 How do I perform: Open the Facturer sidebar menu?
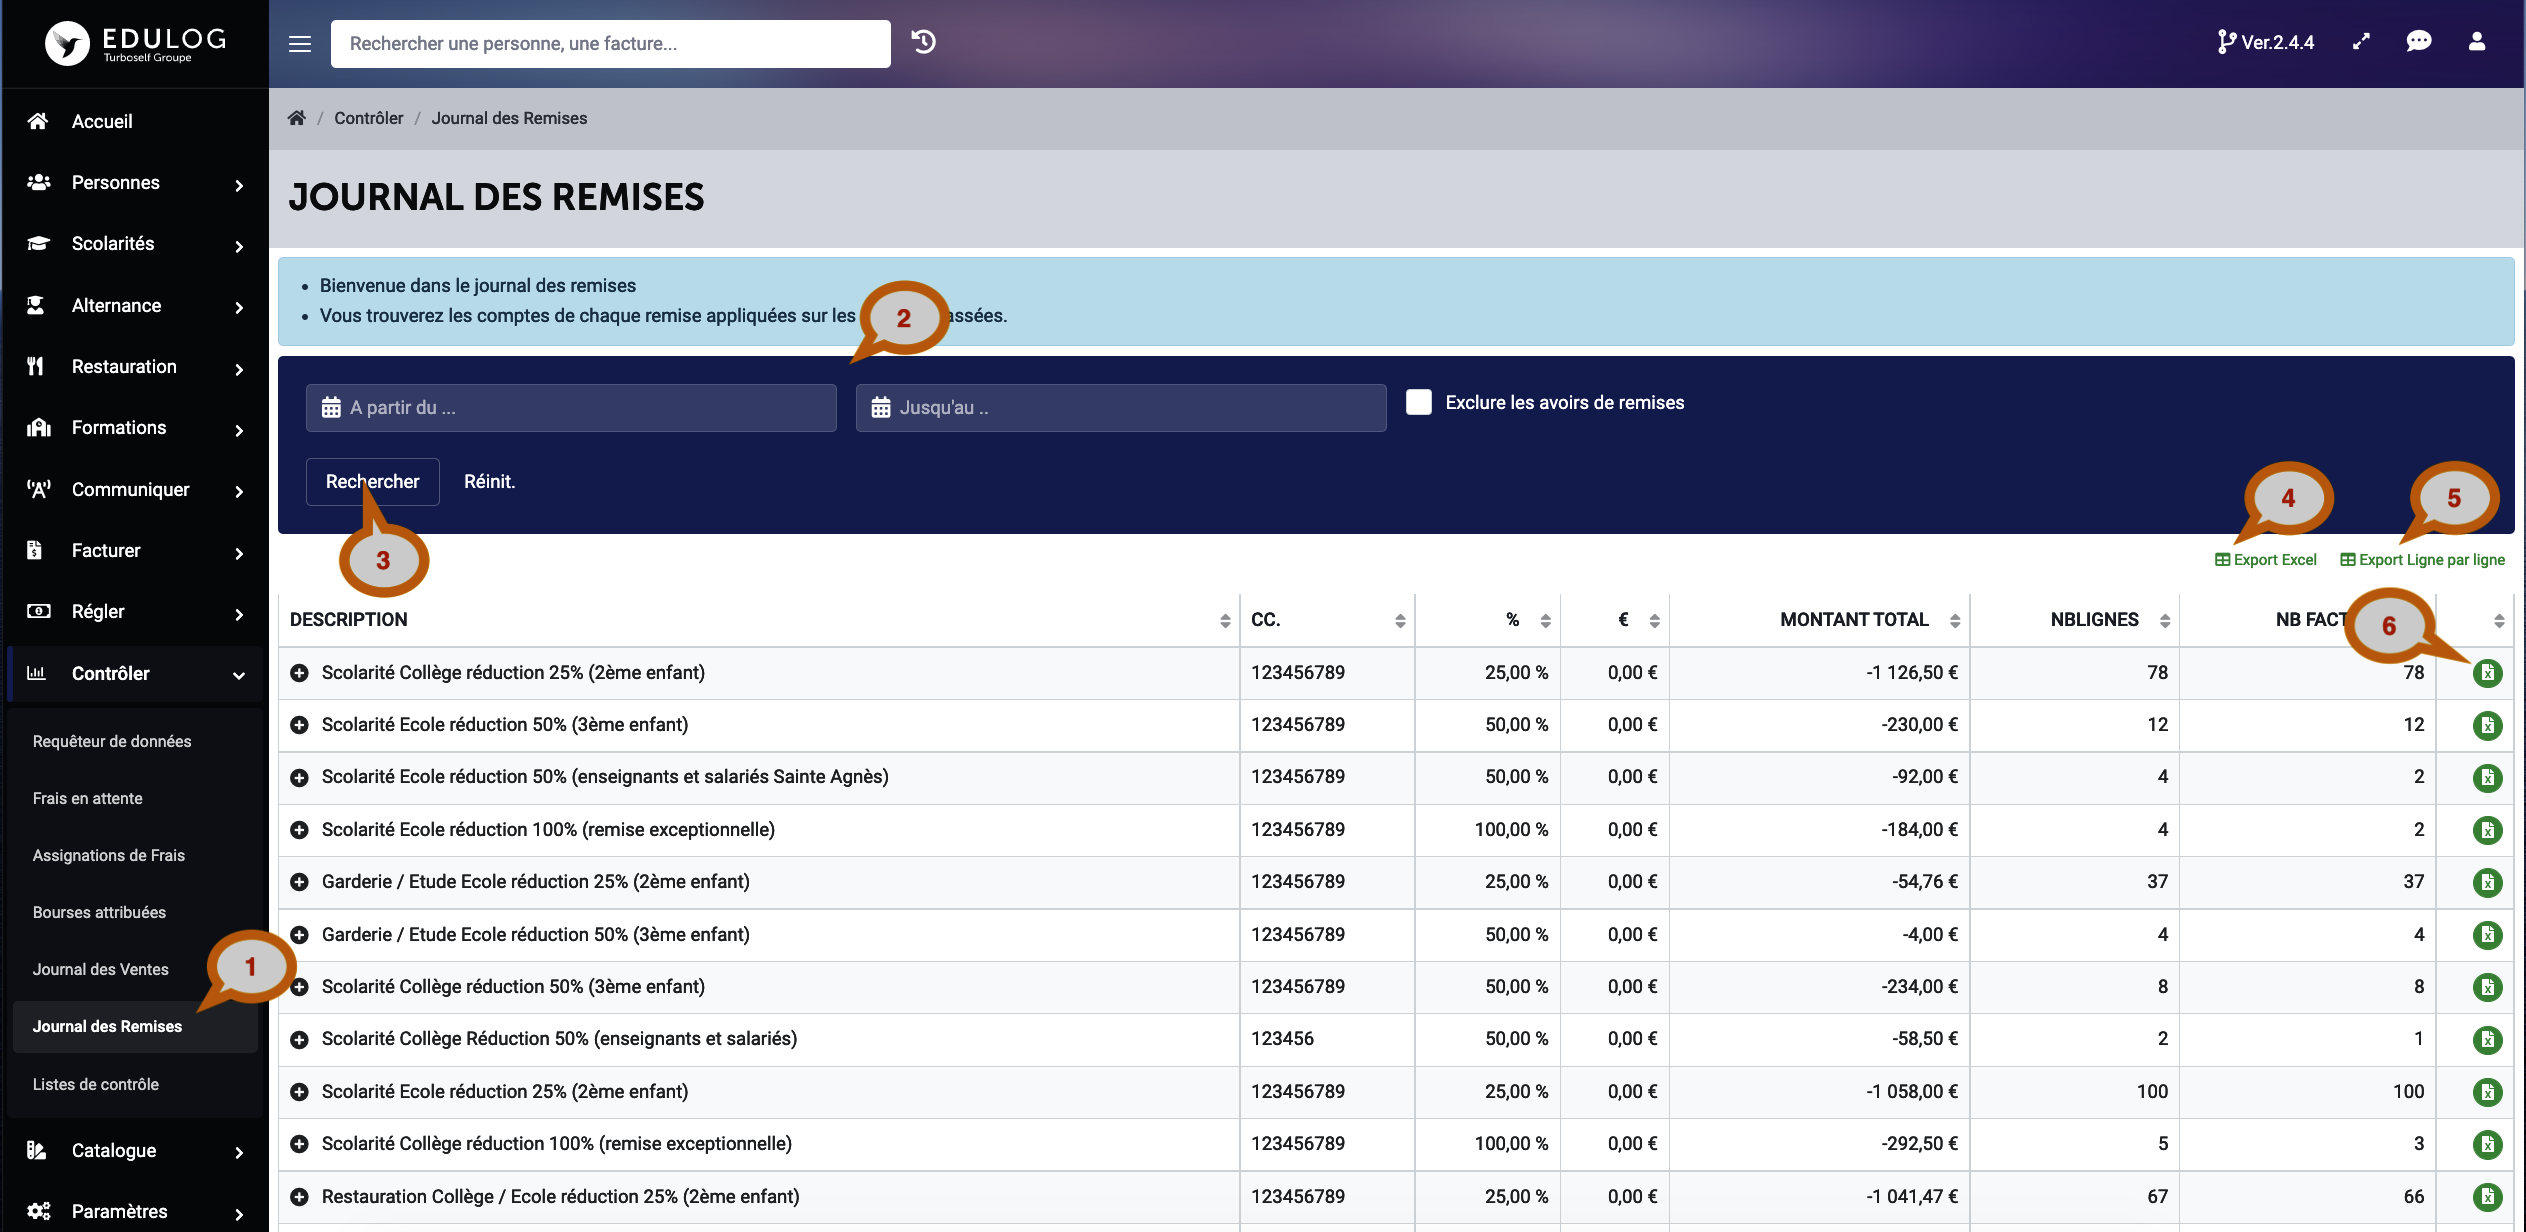[x=135, y=551]
